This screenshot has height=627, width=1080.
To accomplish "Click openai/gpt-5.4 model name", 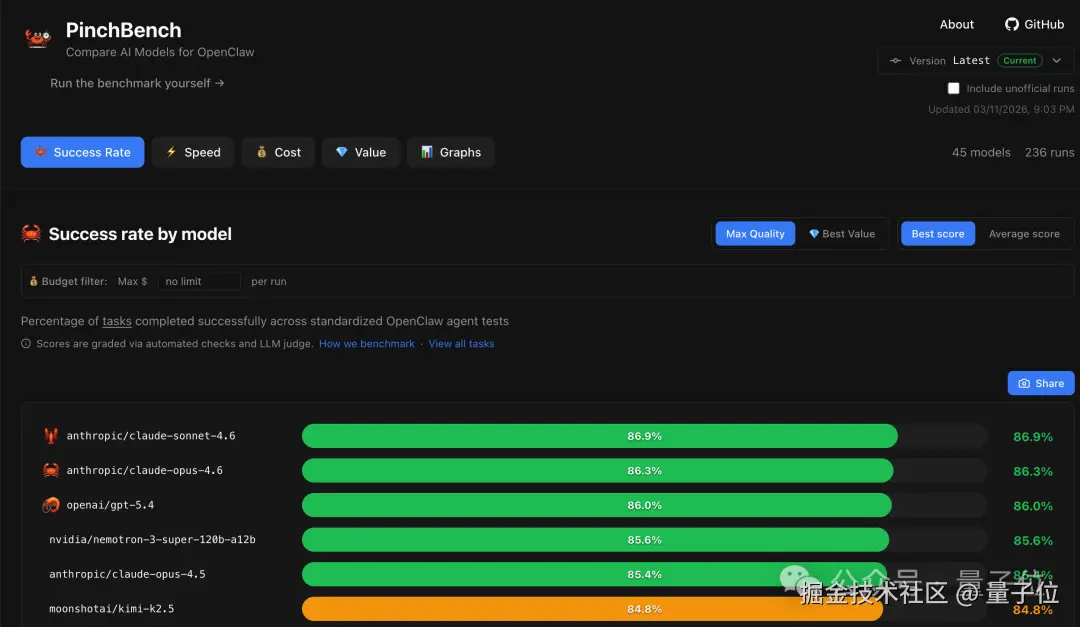I will (x=110, y=505).
